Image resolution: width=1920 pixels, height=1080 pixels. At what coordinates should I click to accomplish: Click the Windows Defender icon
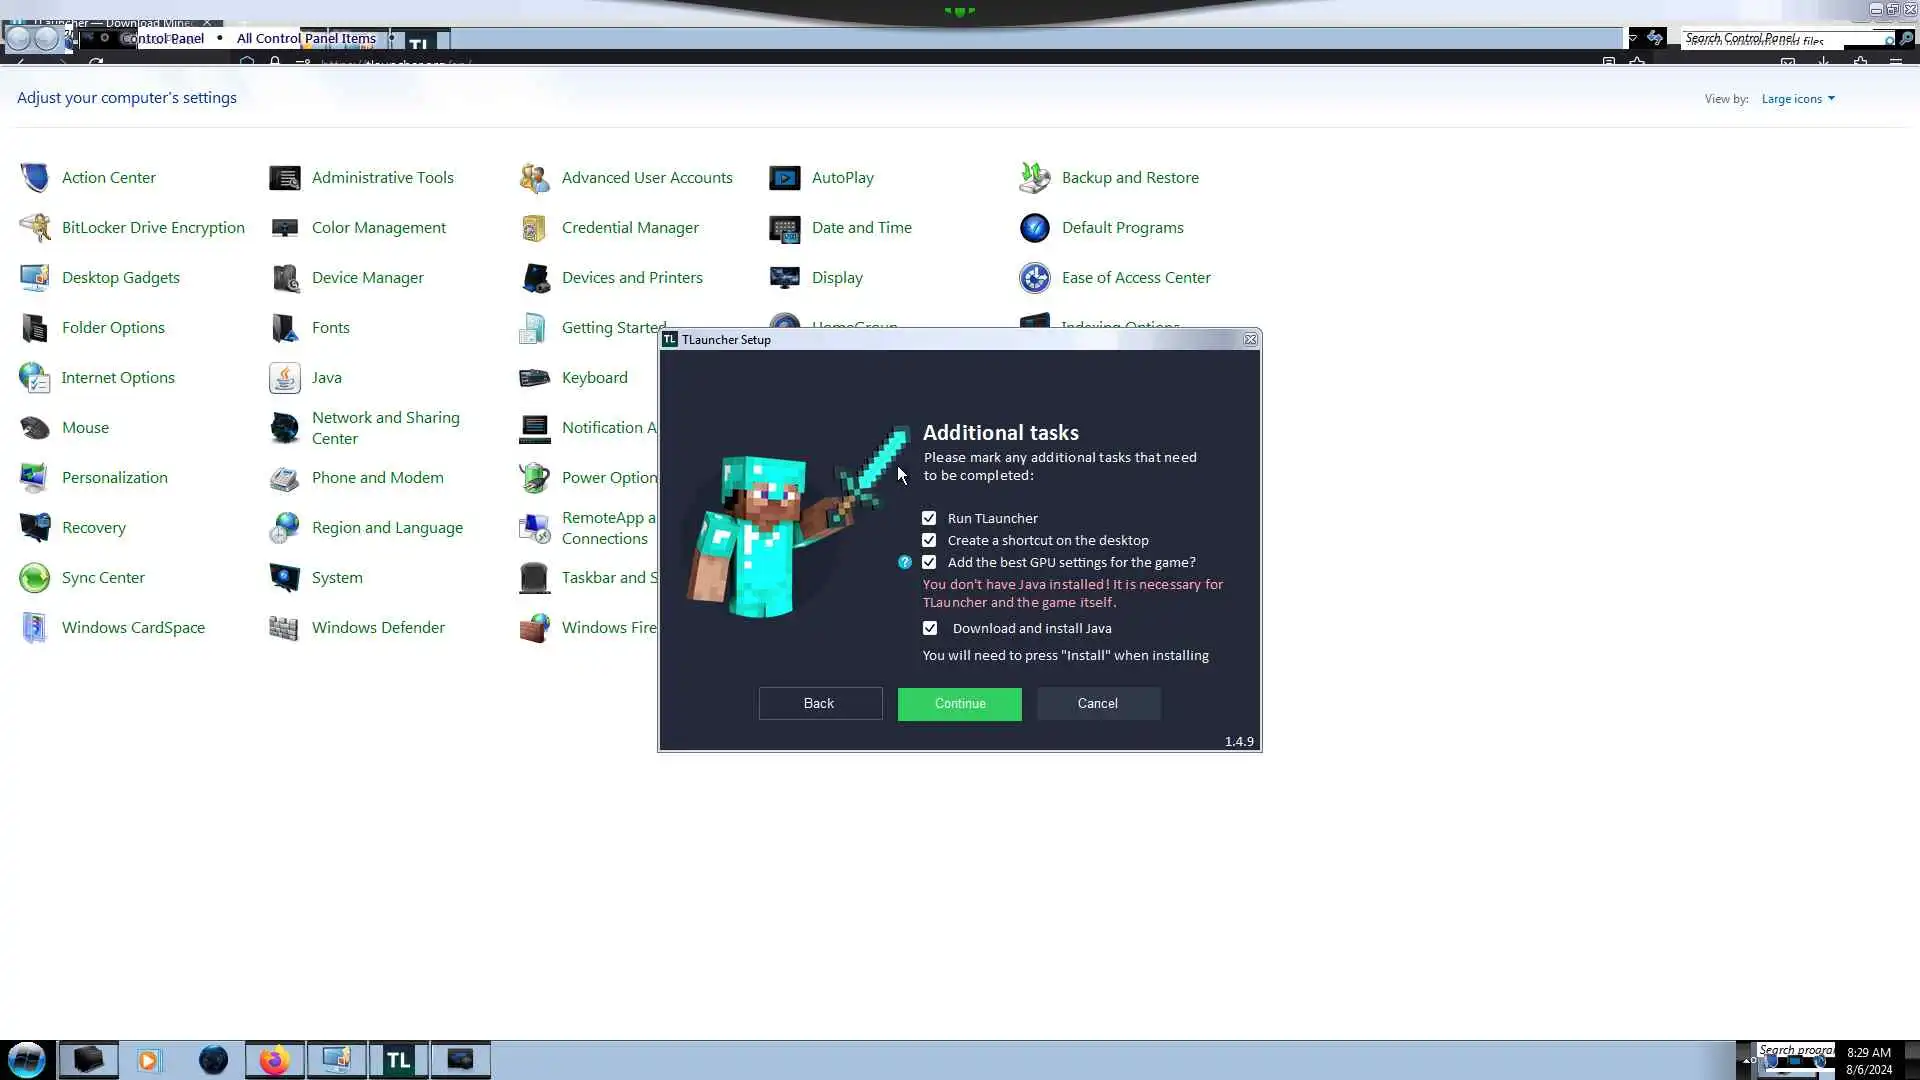[x=285, y=628]
